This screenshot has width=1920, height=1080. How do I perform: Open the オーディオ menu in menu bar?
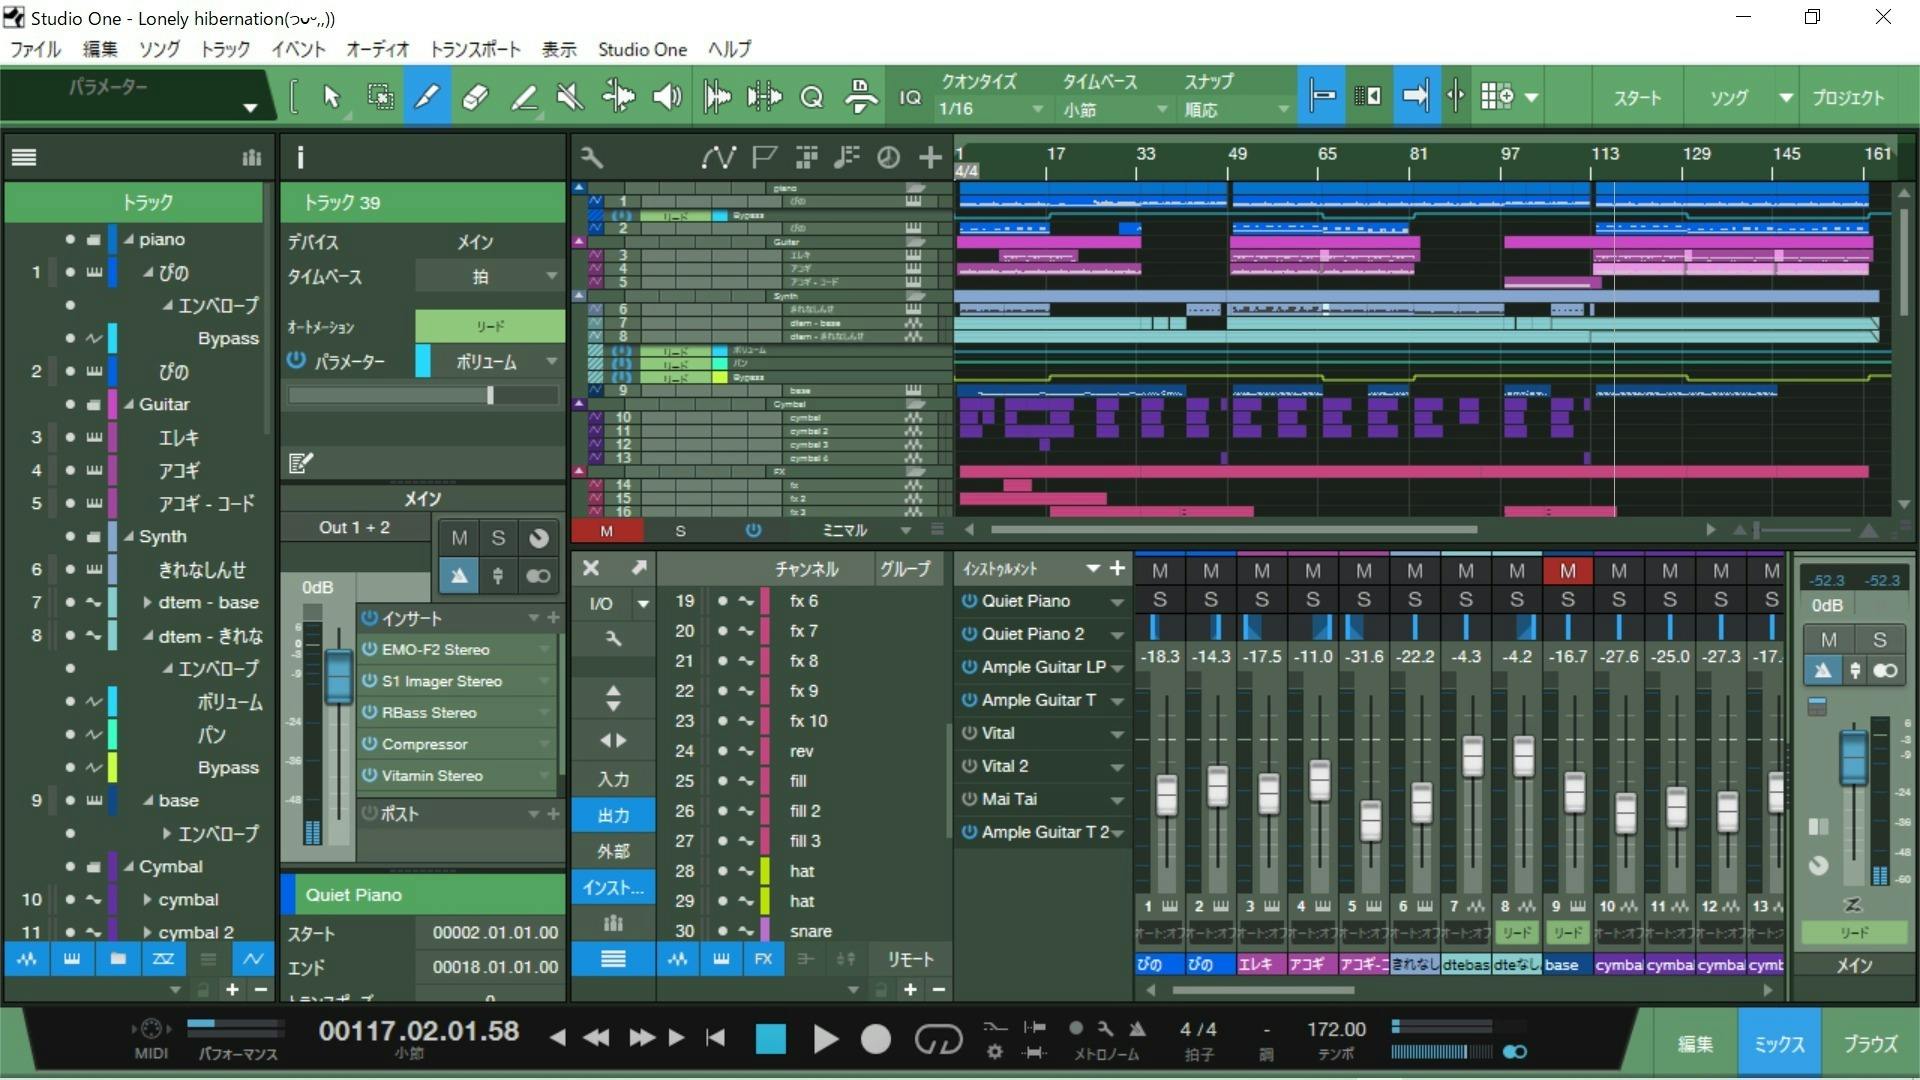377,49
